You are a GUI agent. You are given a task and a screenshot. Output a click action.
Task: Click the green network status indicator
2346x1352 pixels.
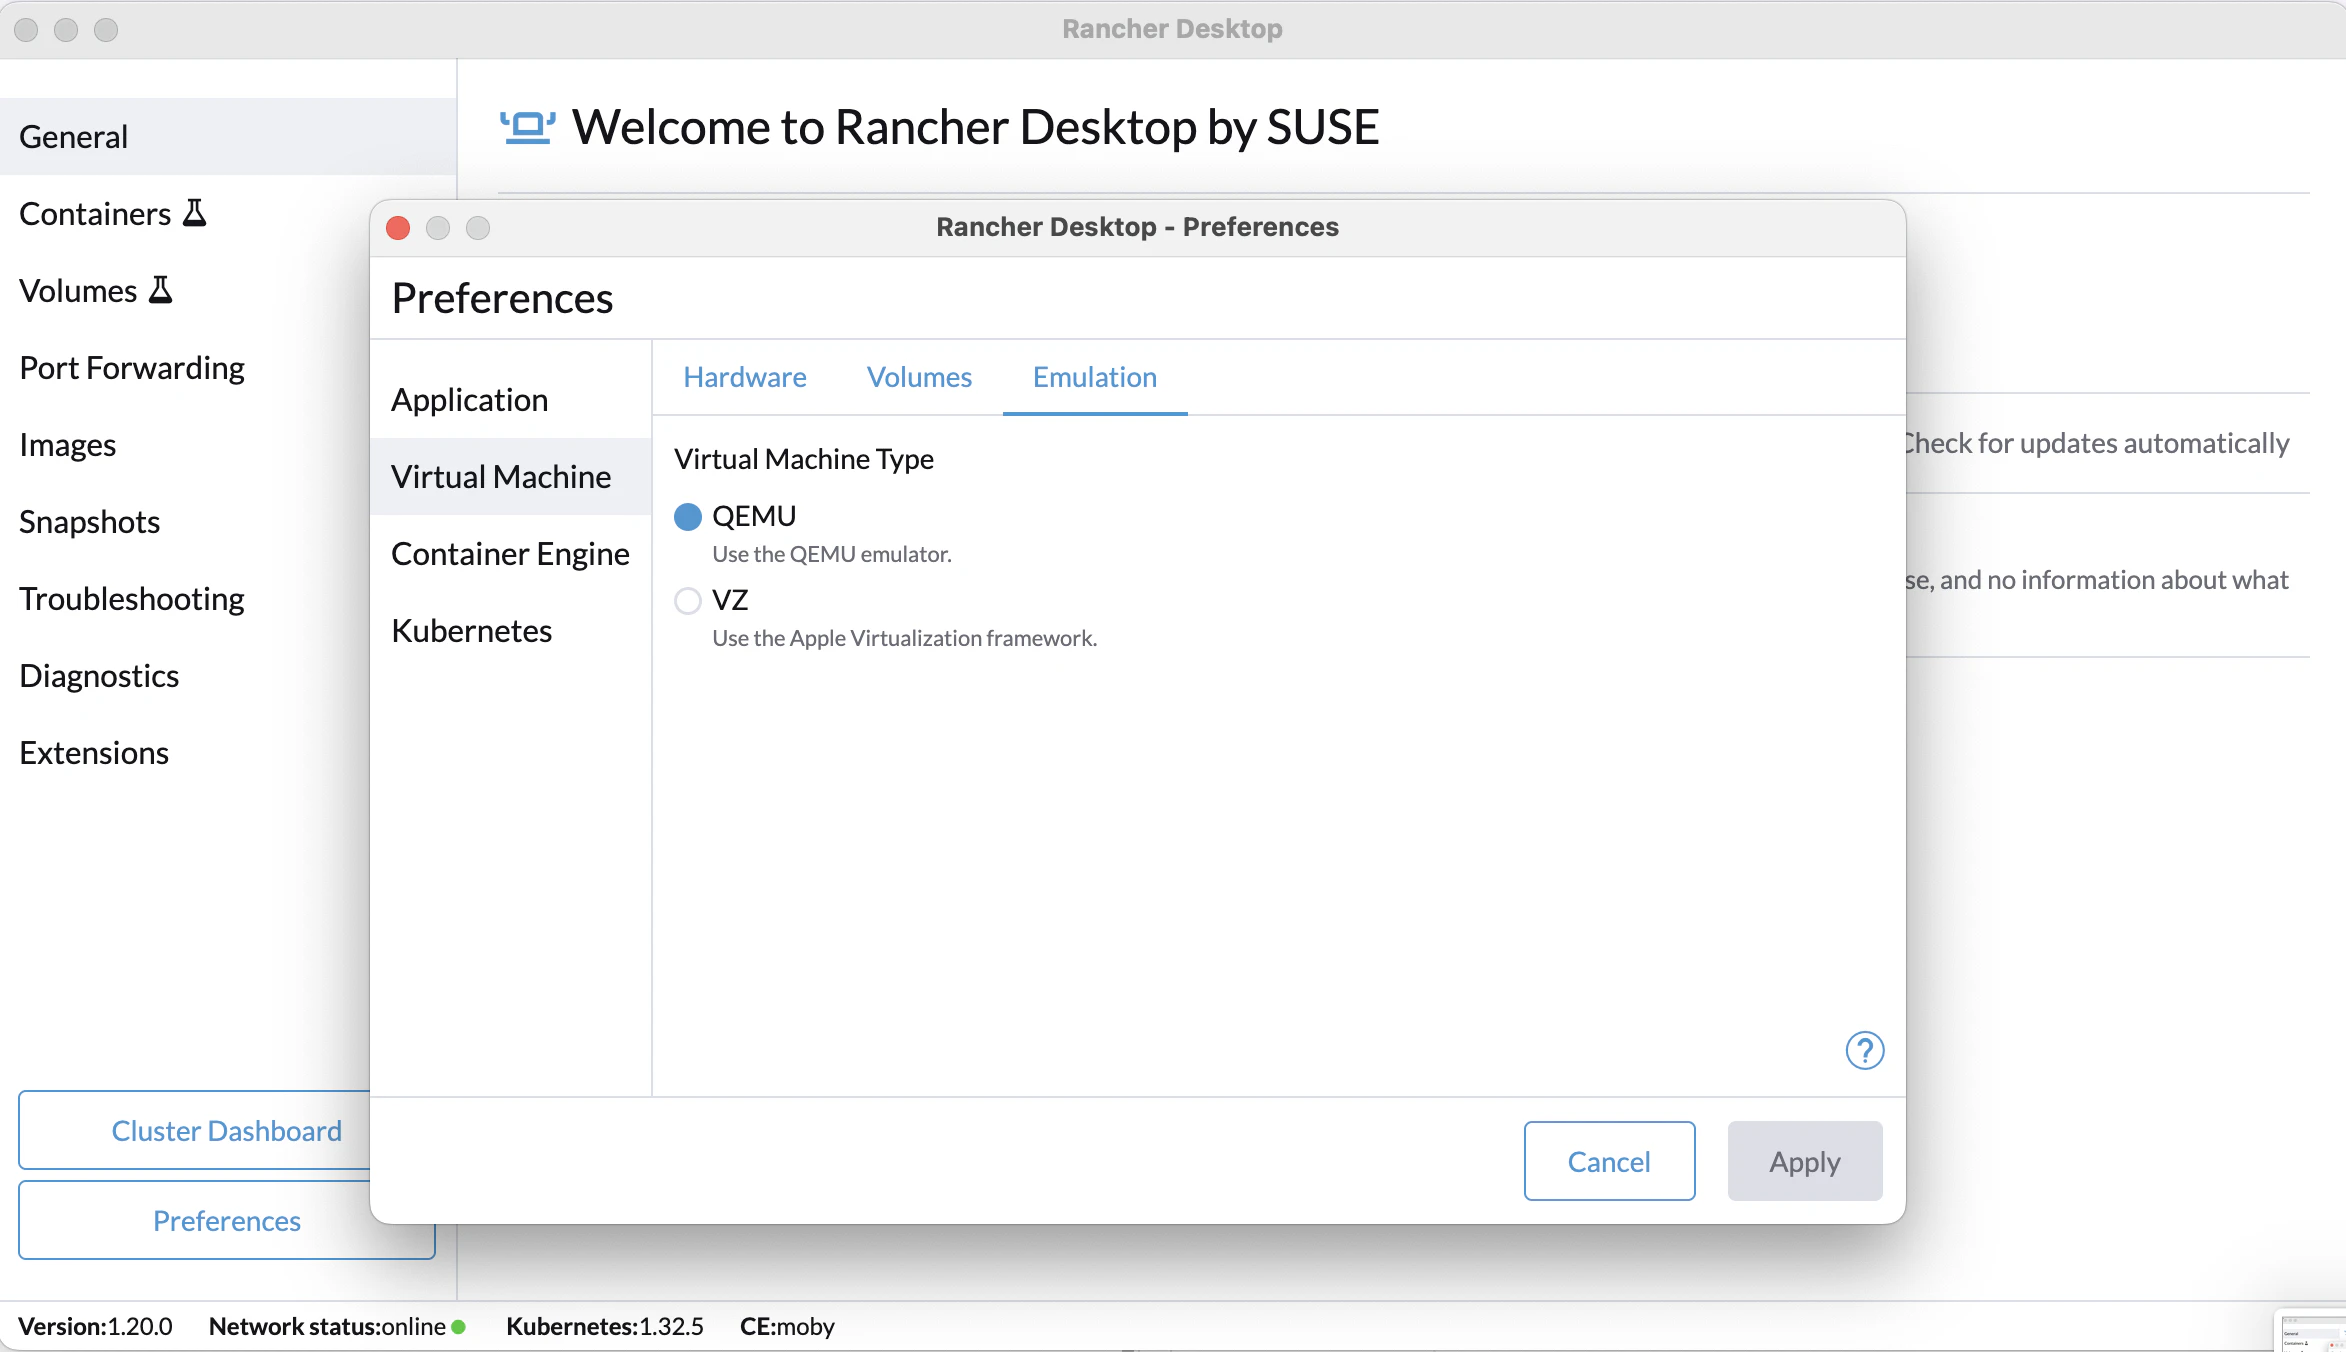(x=459, y=1327)
